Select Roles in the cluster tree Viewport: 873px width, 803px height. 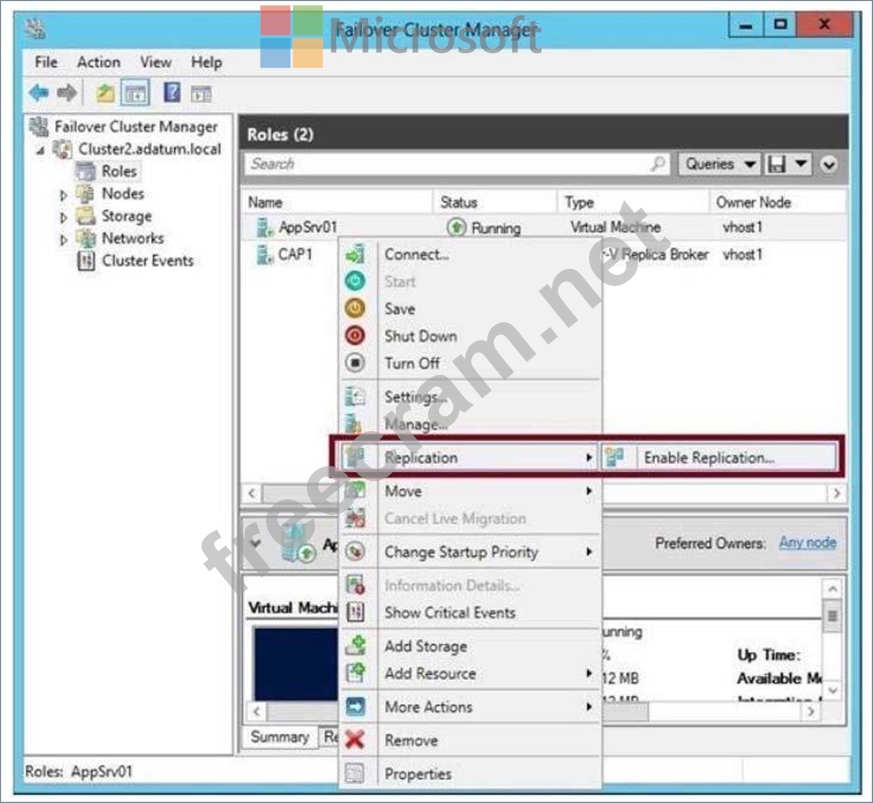pyautogui.click(x=119, y=171)
